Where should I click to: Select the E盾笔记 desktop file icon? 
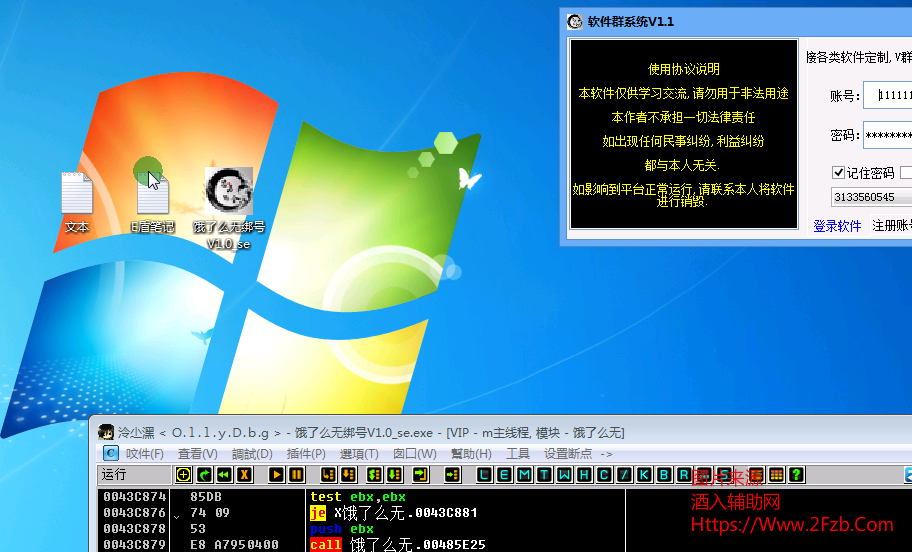pyautogui.click(x=152, y=203)
